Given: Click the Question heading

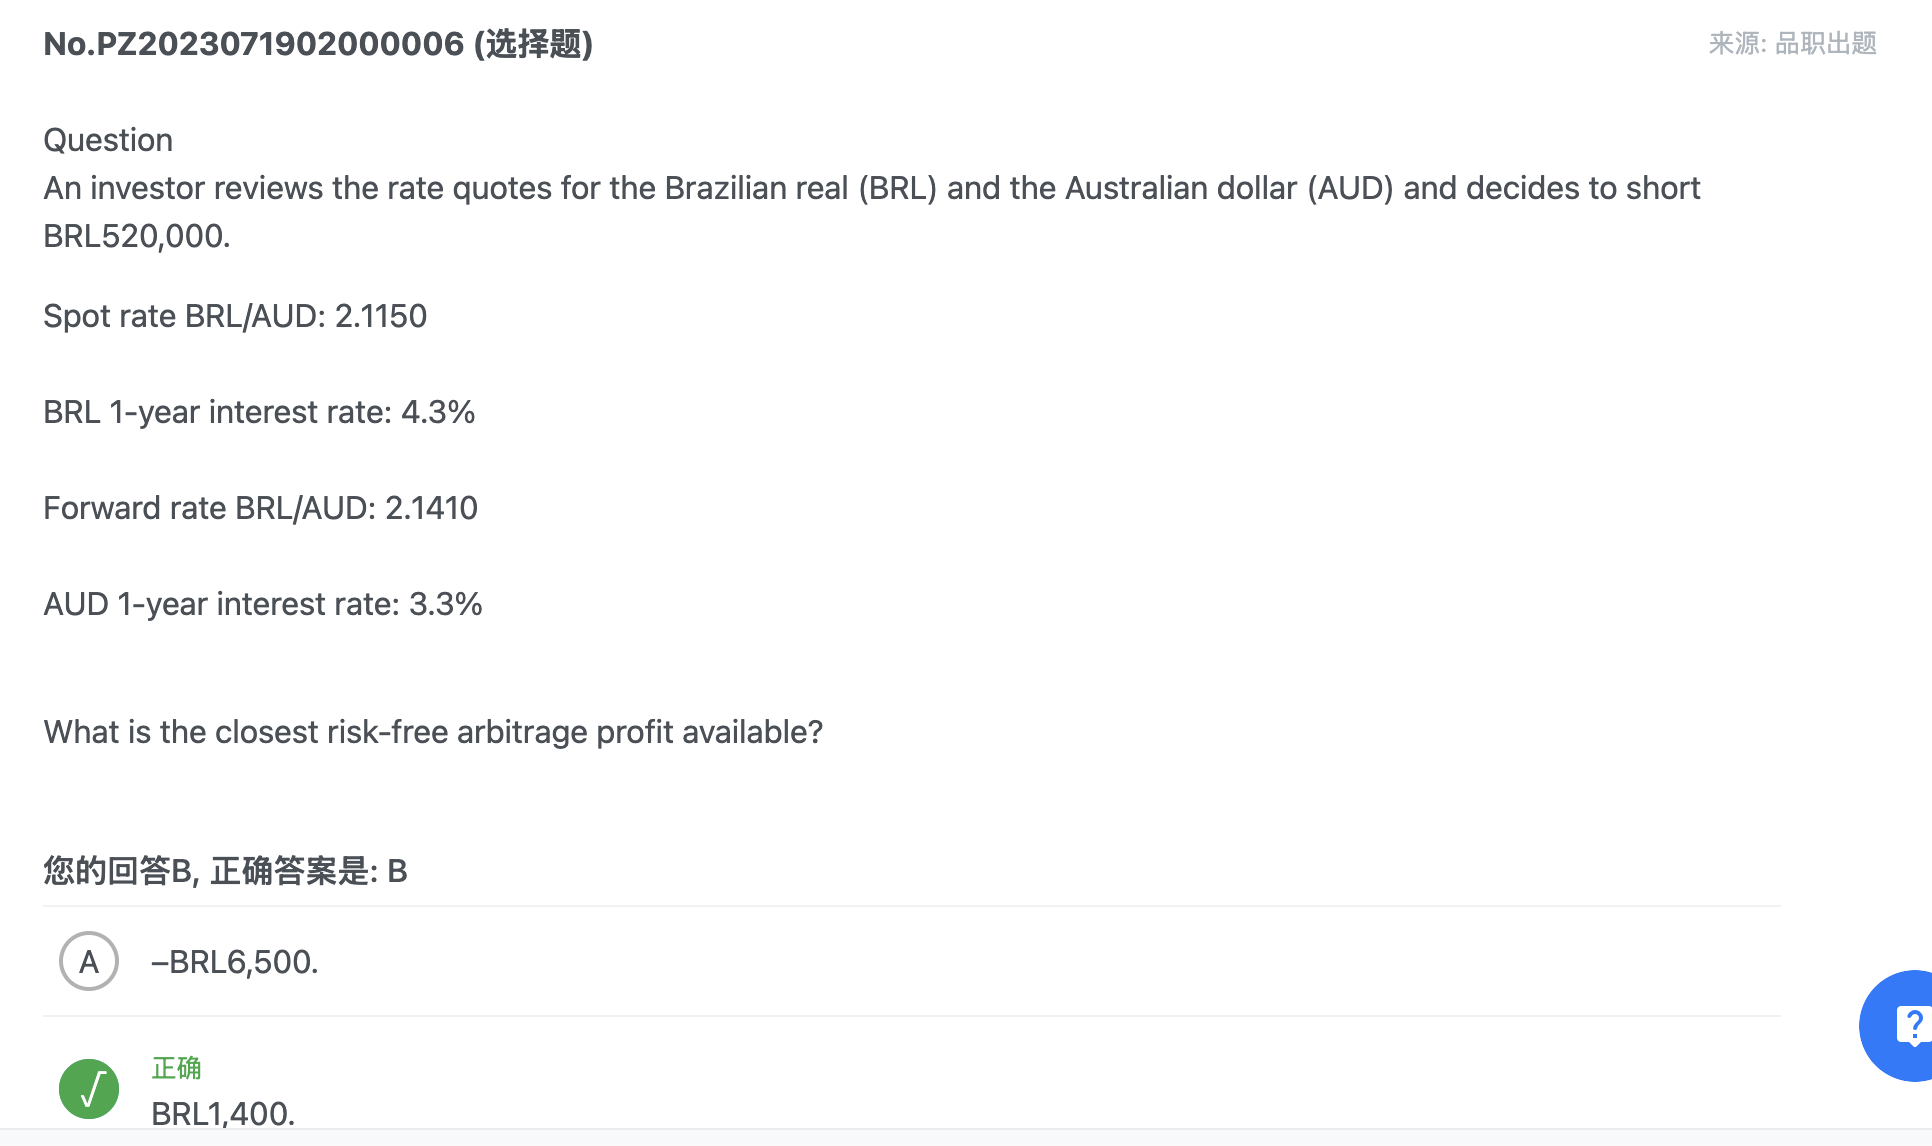Looking at the screenshot, I should [108, 140].
